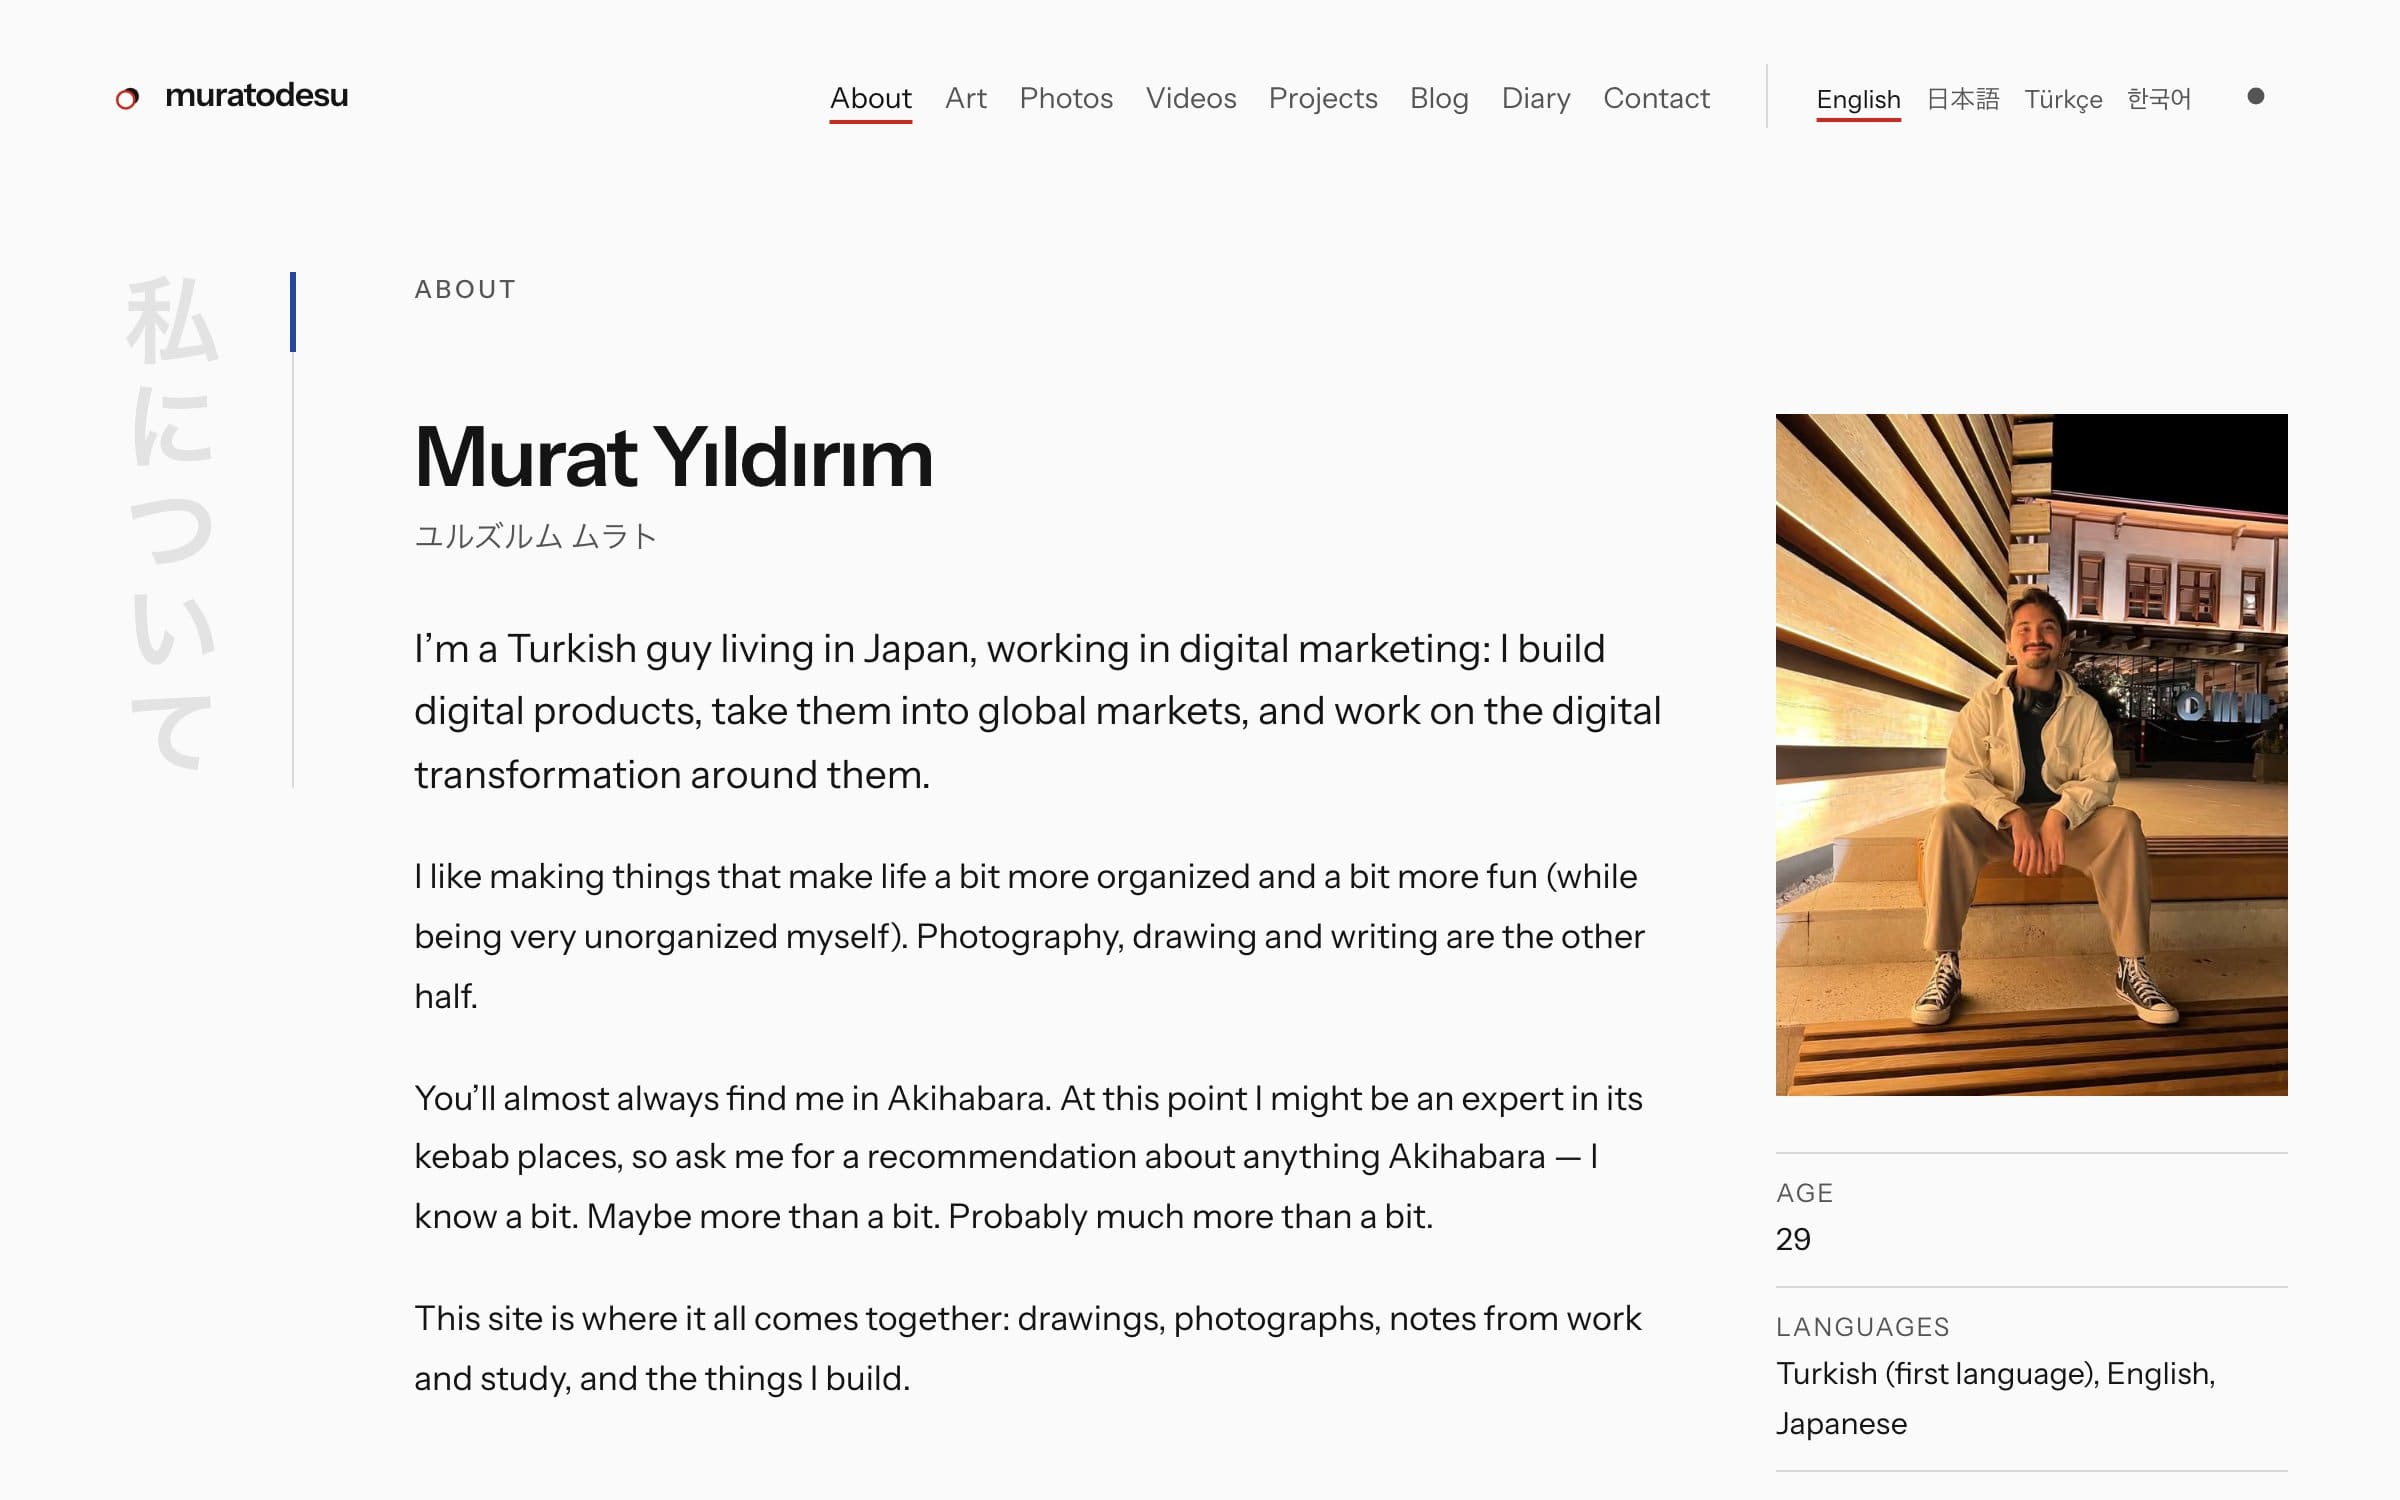
Task: Navigate to Projects
Action: coord(1323,98)
